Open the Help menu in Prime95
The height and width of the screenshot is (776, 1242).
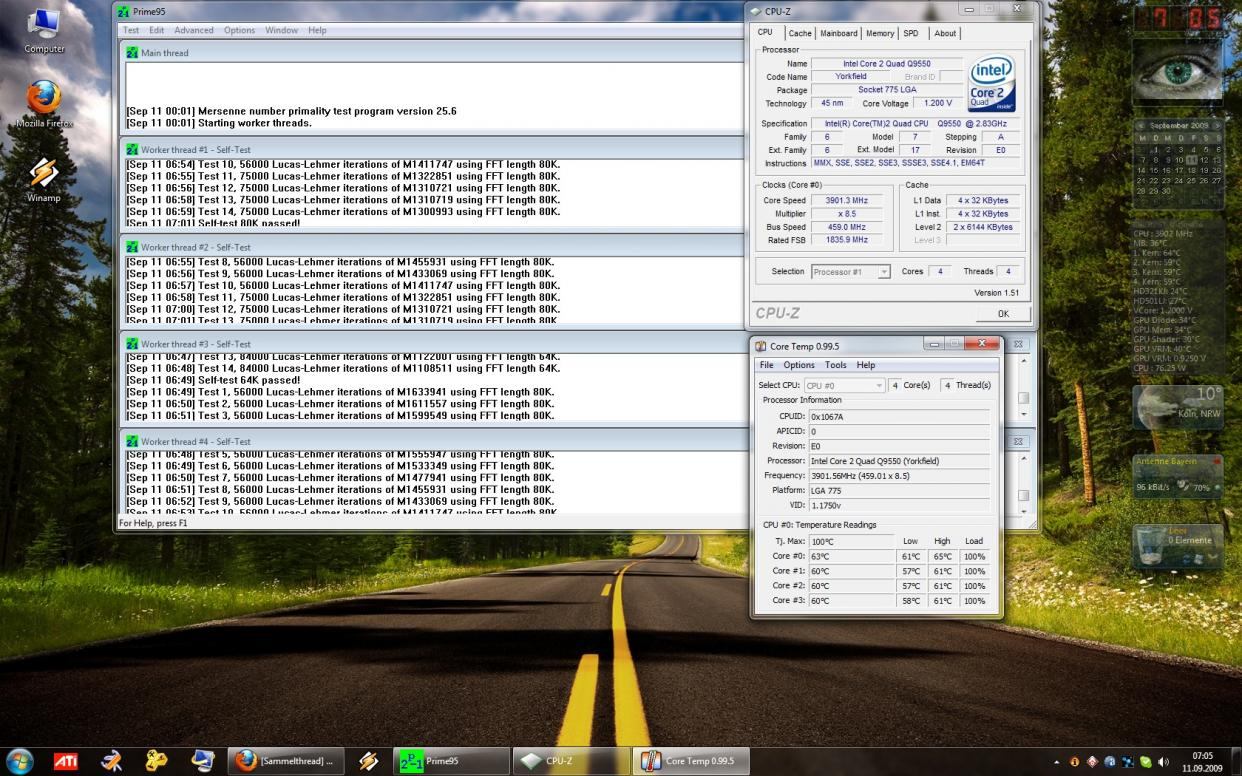317,30
